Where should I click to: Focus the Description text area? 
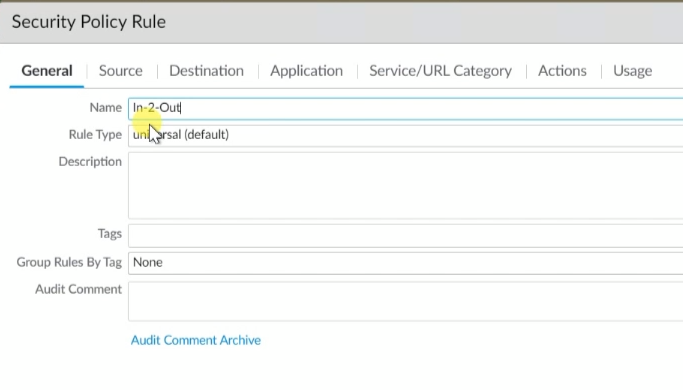(x=406, y=185)
